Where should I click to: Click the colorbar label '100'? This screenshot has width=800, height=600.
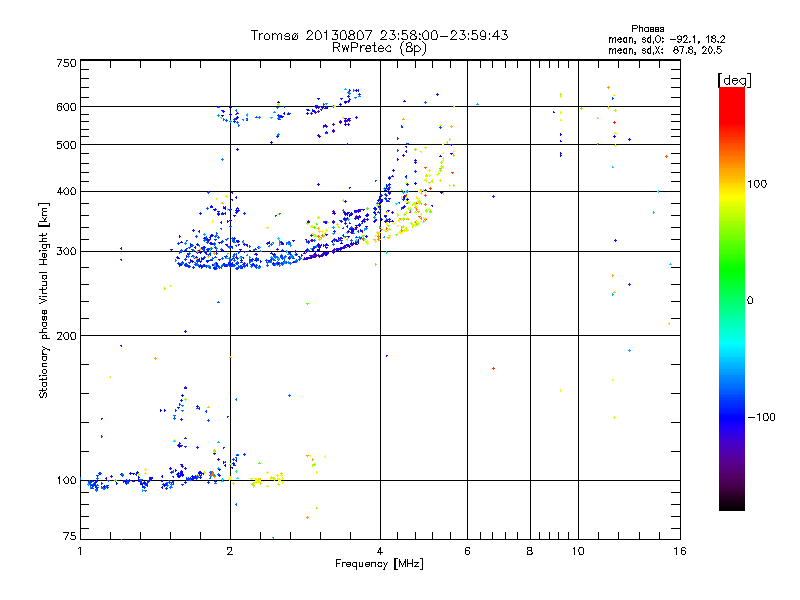[757, 184]
